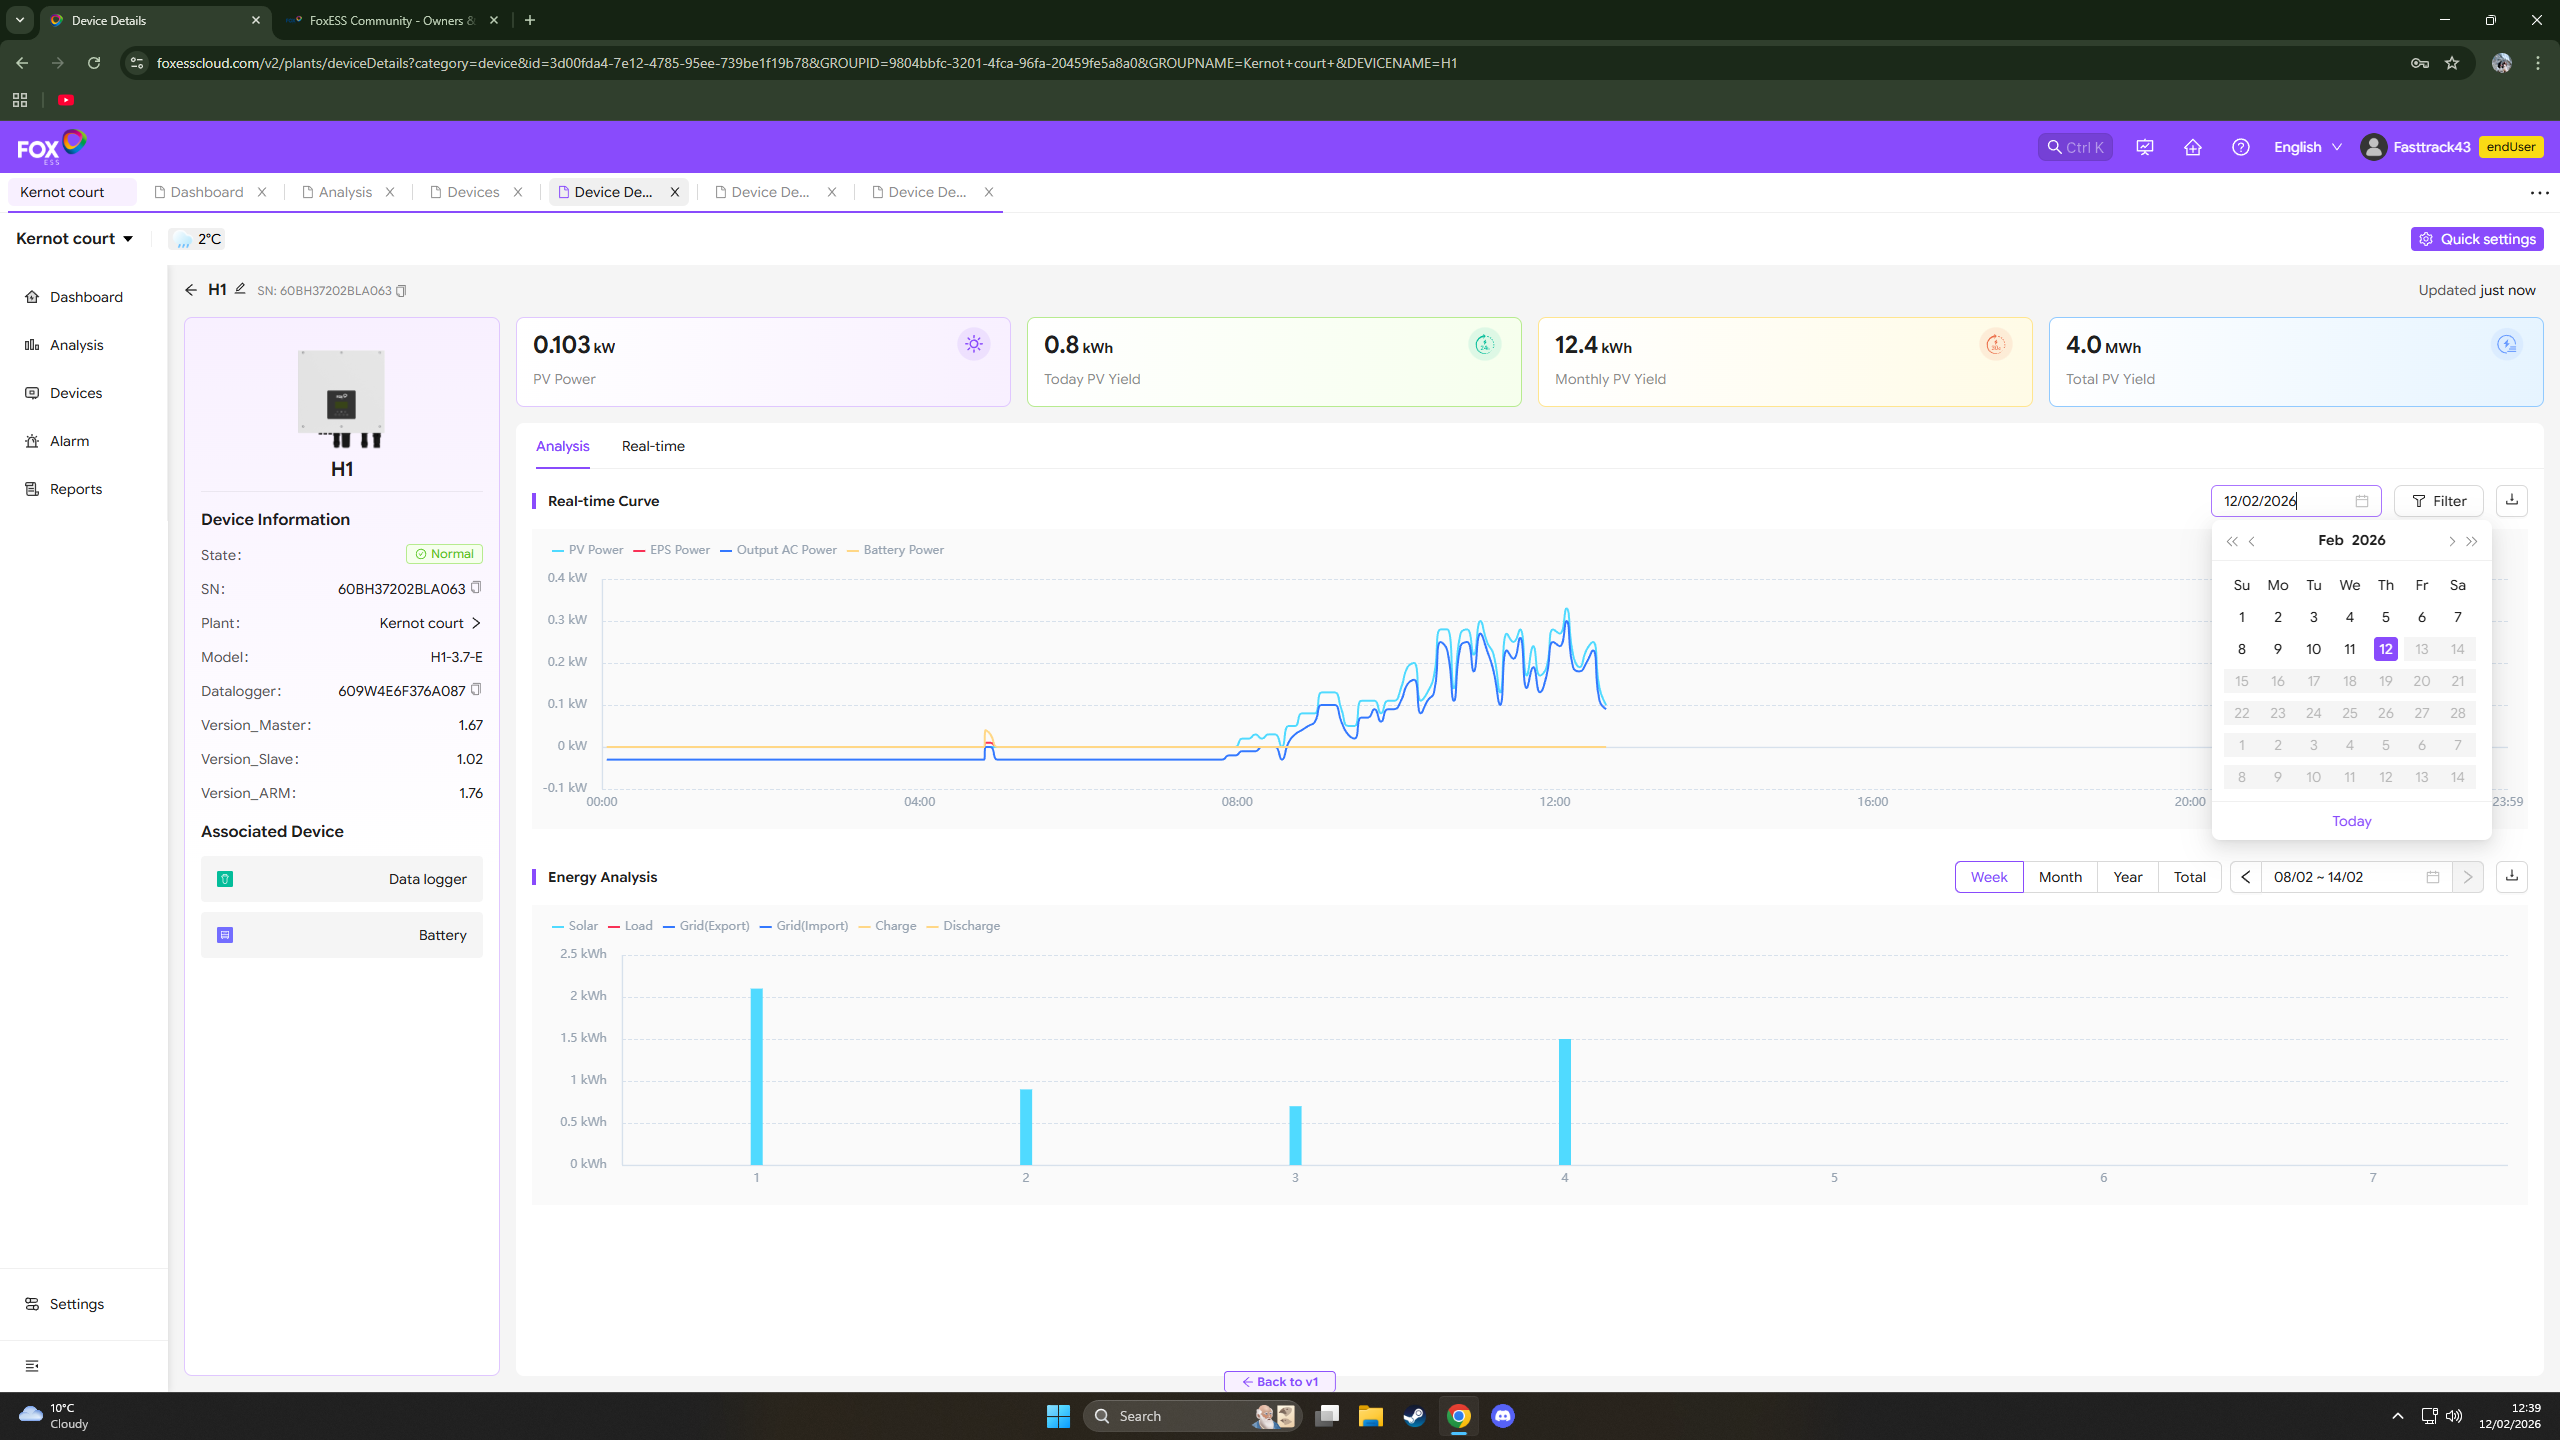Screen dimensions: 2560x1440
Task: Select 10 February in the calendar
Action: 2313,649
